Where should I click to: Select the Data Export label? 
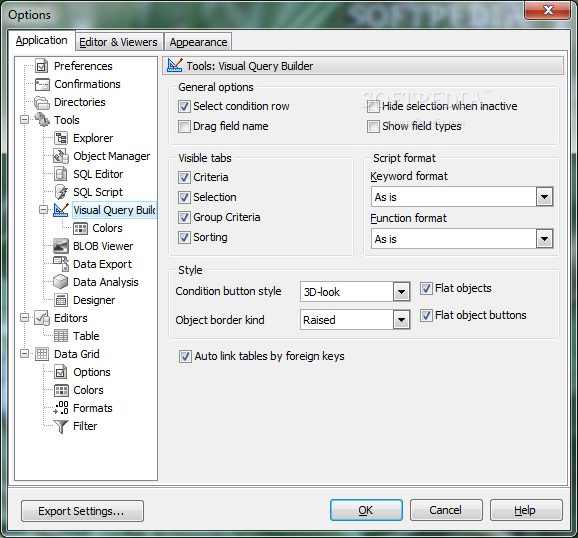click(x=102, y=264)
